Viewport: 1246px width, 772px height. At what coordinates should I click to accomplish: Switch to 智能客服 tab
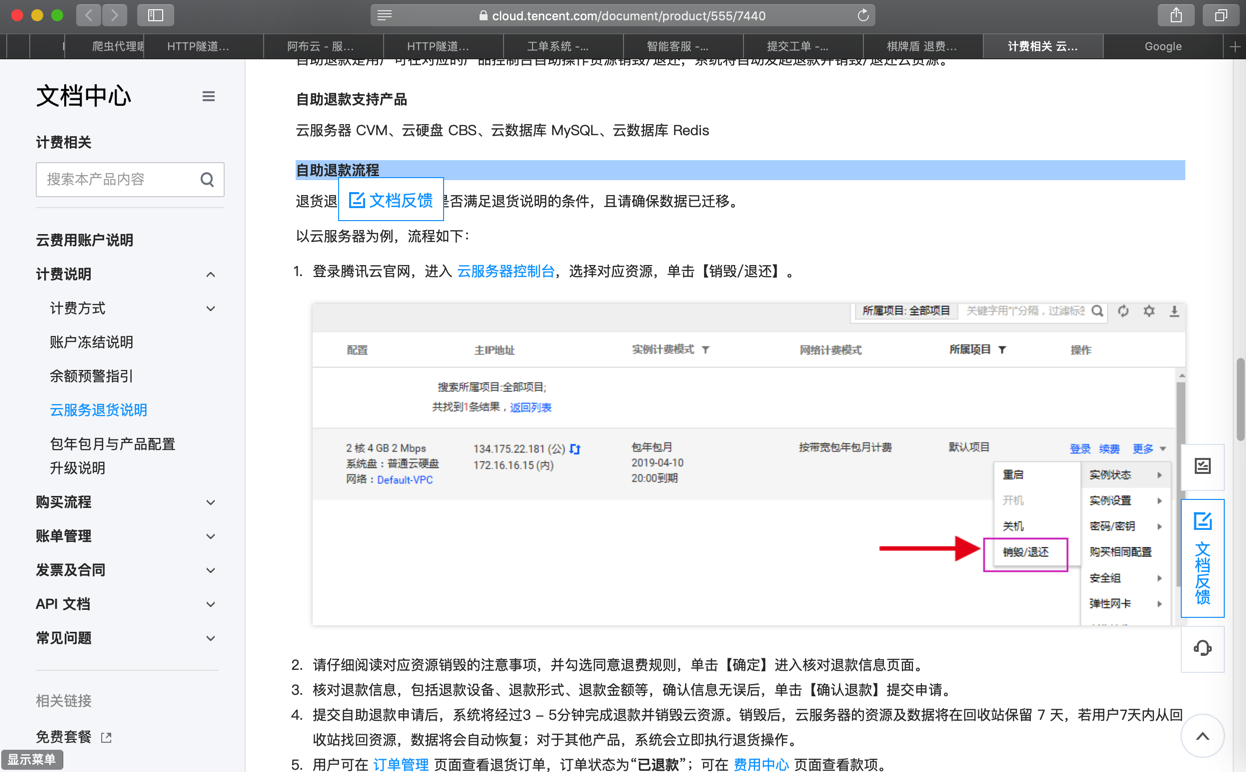(683, 46)
